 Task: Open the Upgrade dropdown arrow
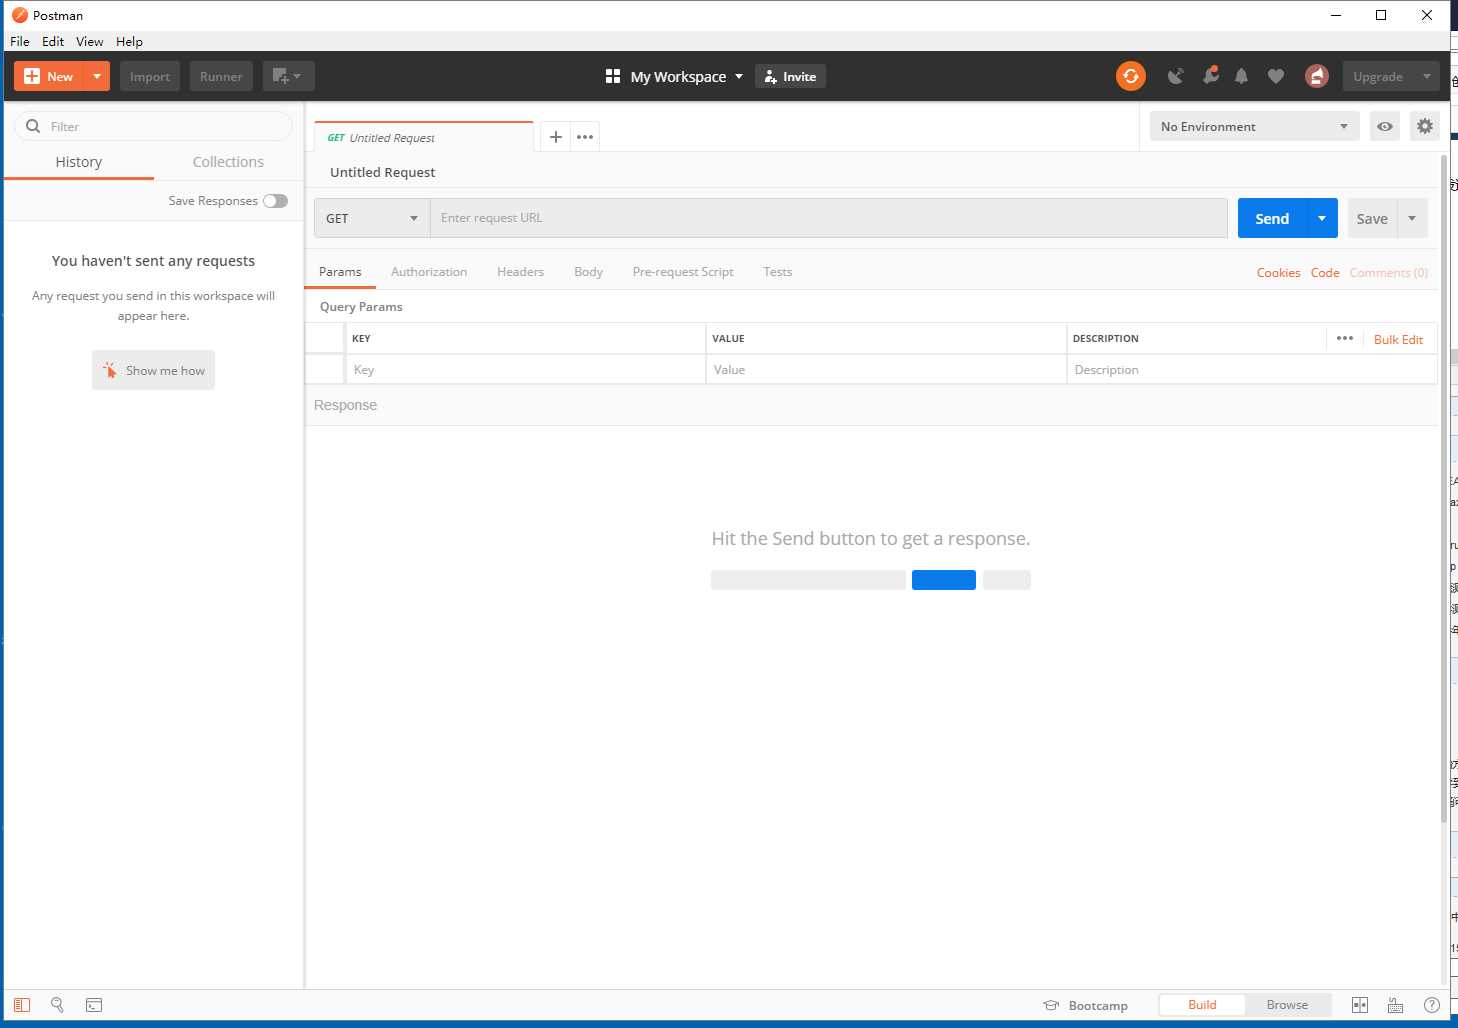coord(1427,76)
